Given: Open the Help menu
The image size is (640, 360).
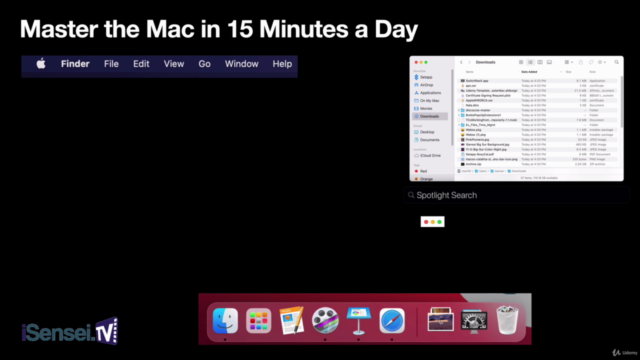Looking at the screenshot, I should pos(282,64).
